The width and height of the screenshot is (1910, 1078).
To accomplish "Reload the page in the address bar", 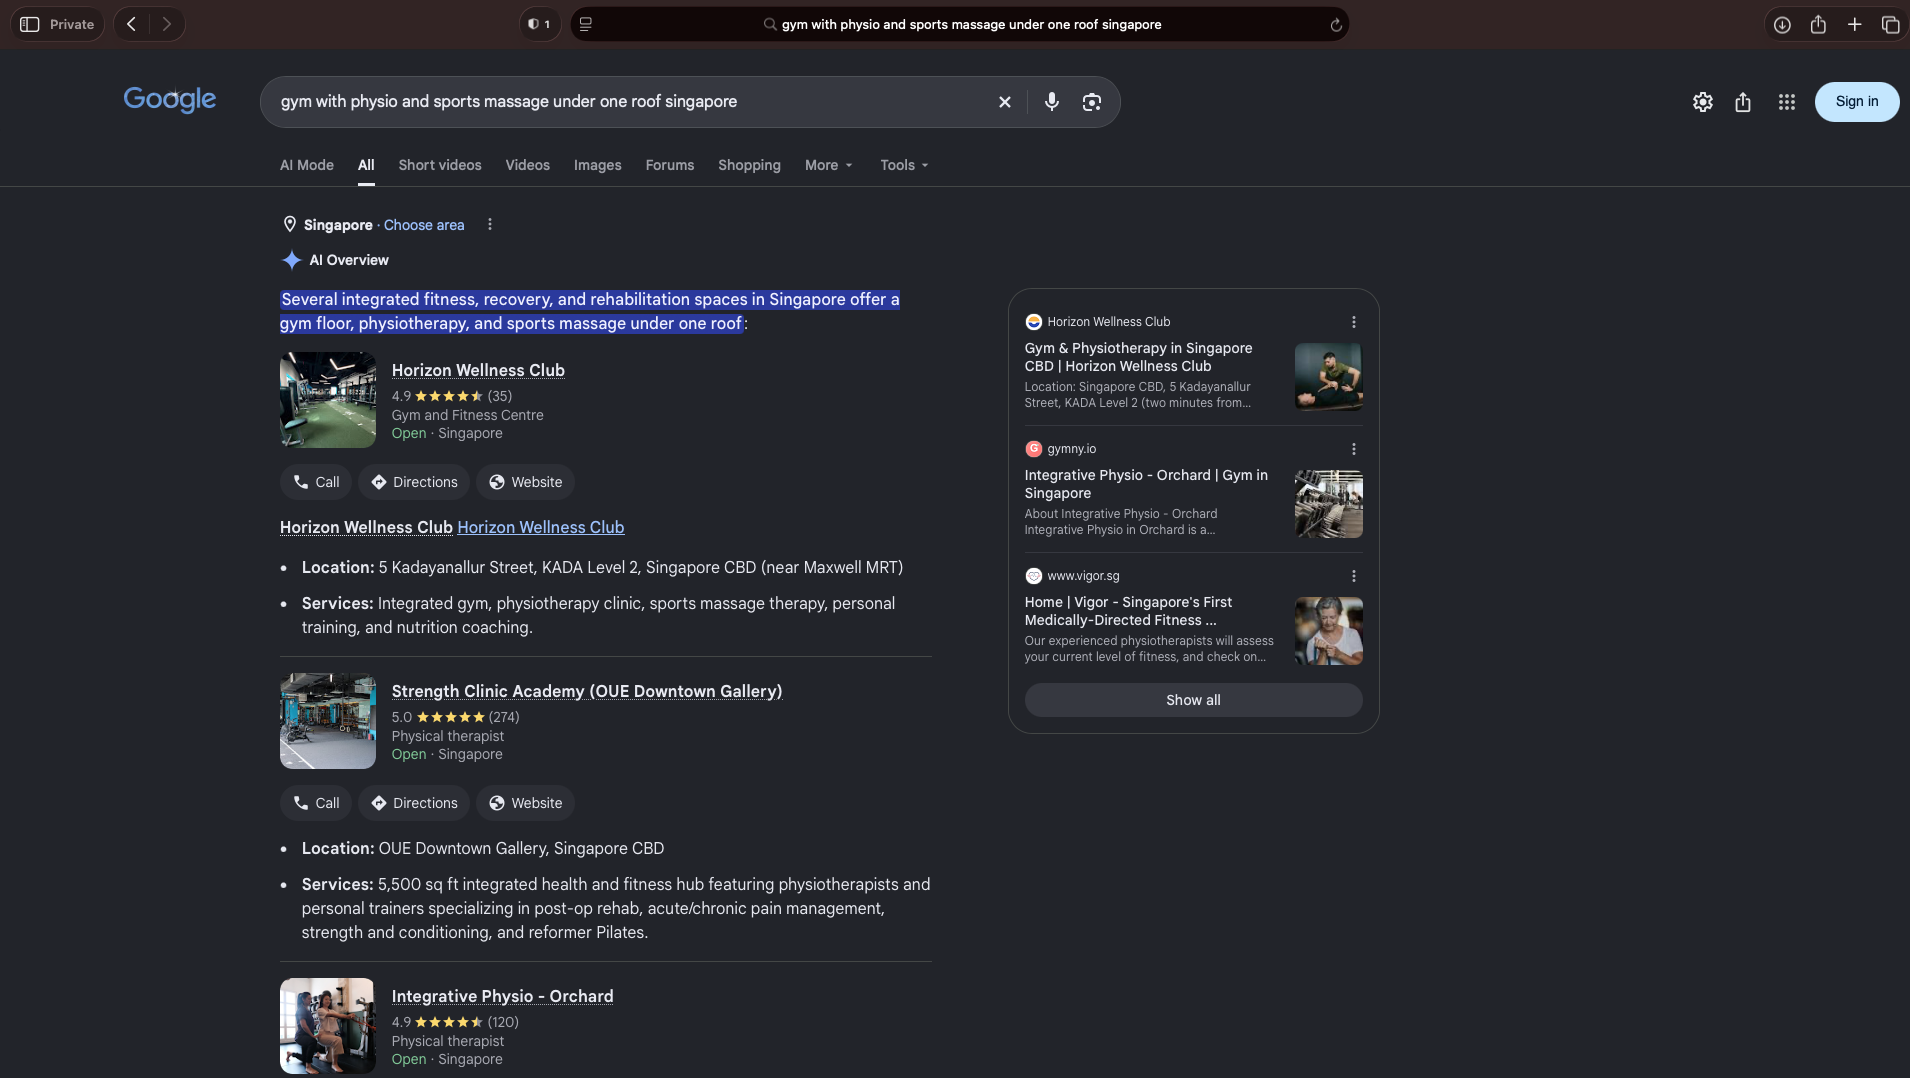I will [1335, 25].
